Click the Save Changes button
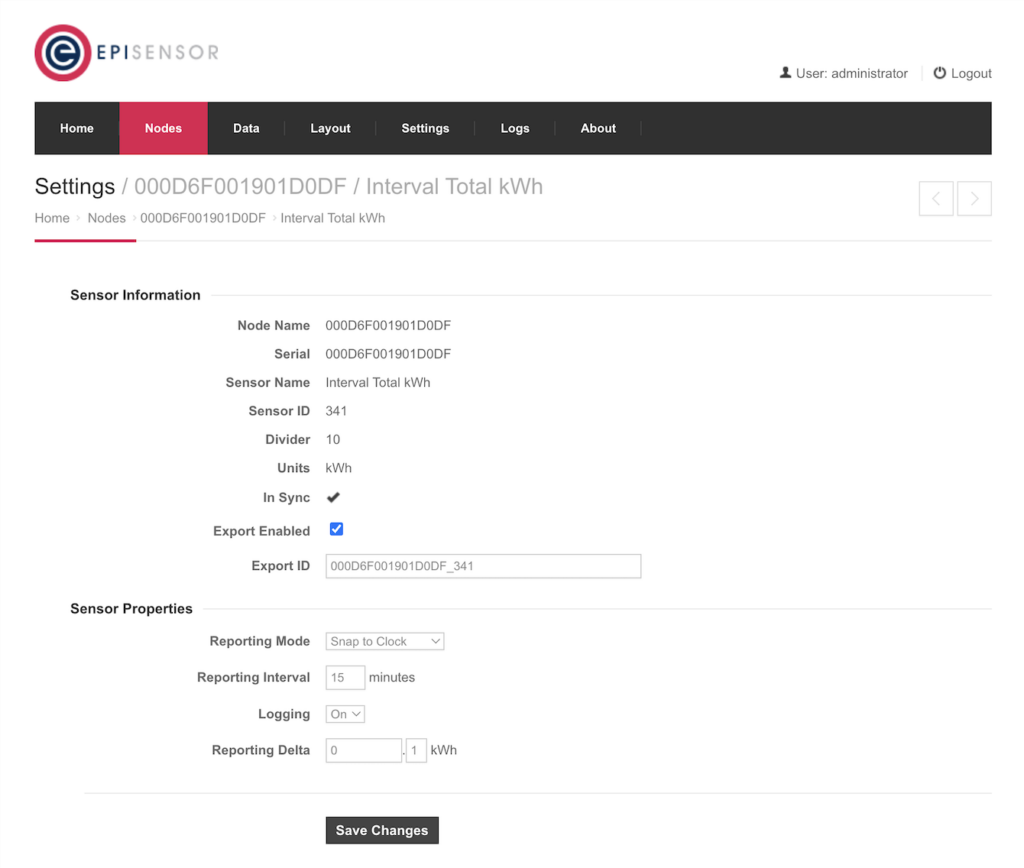 point(382,830)
